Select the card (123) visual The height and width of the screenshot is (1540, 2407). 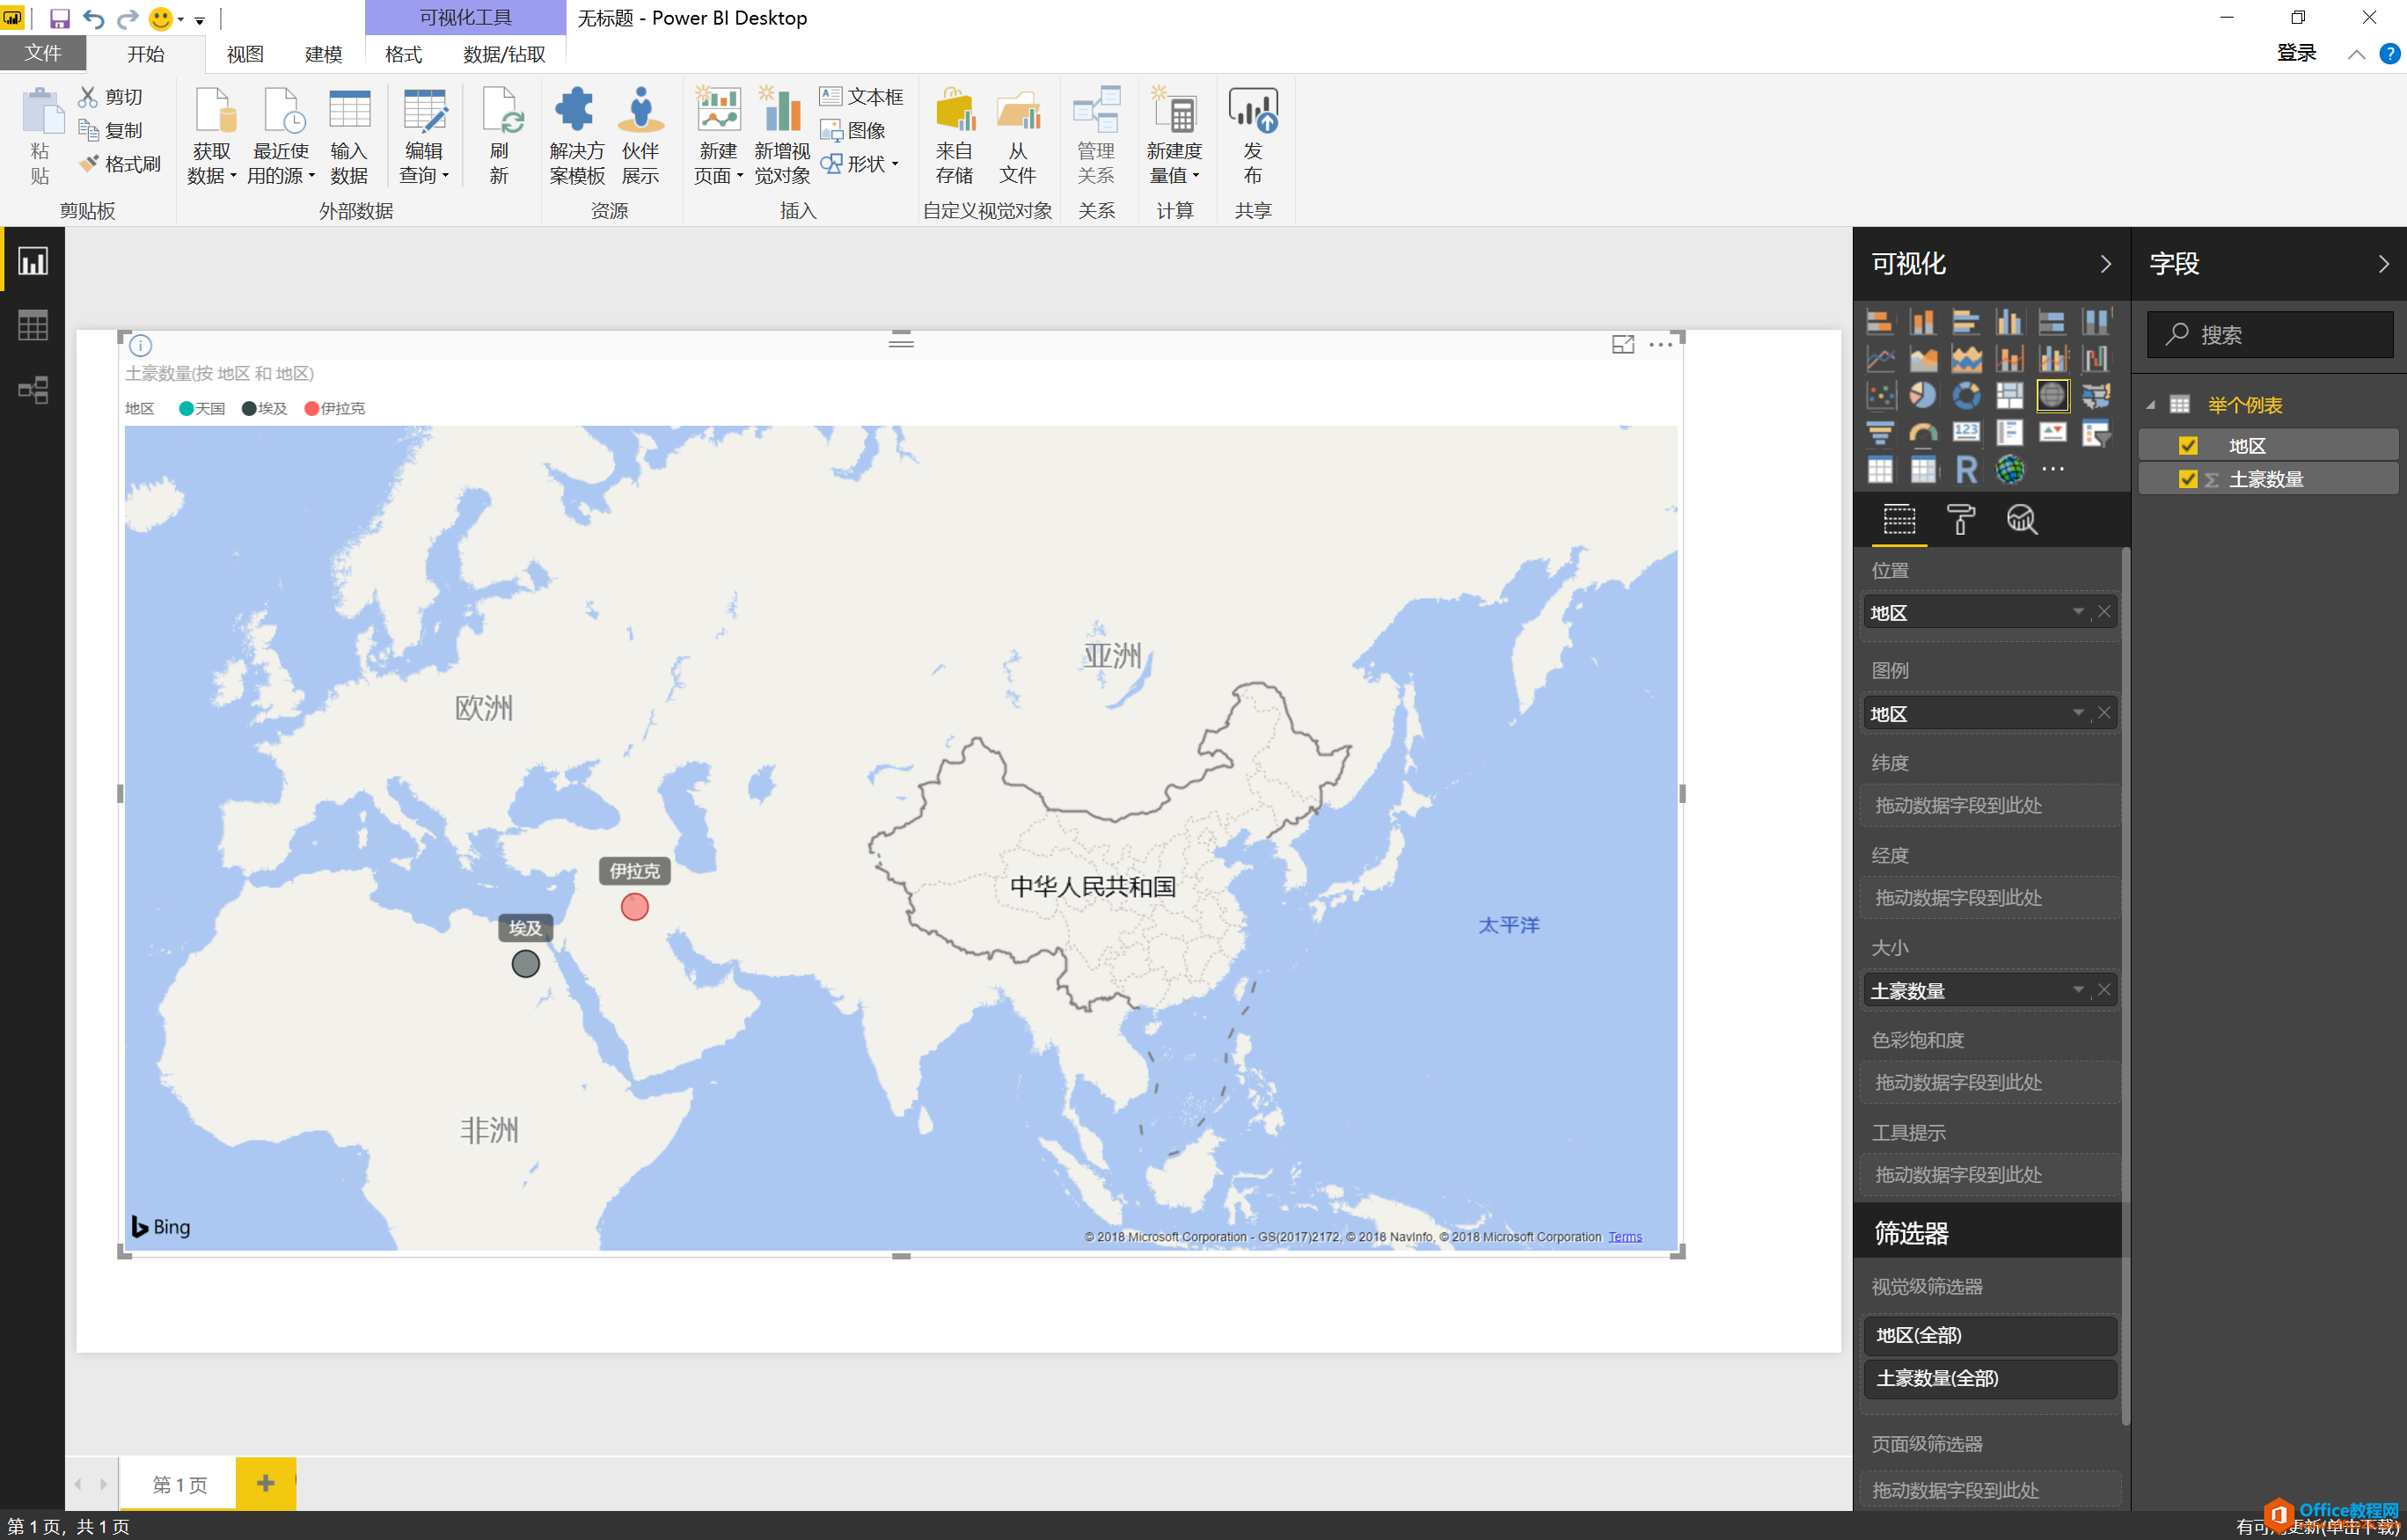tap(1966, 433)
